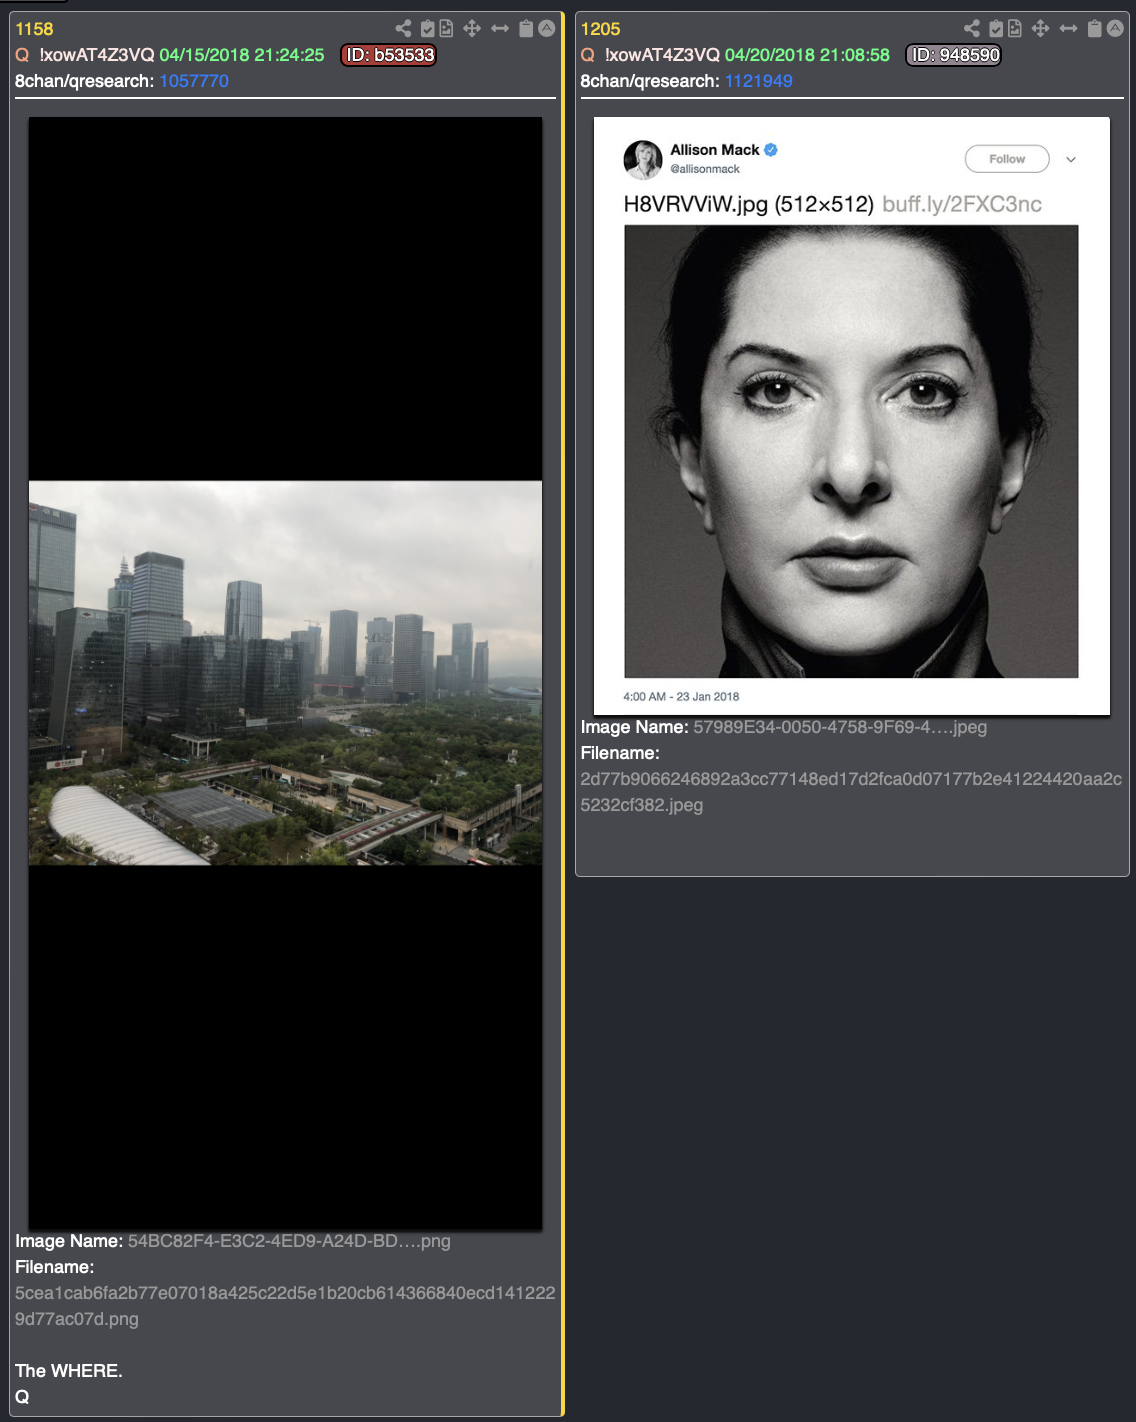
Task: Click orange Q icon on post 1158
Action: click(x=22, y=55)
